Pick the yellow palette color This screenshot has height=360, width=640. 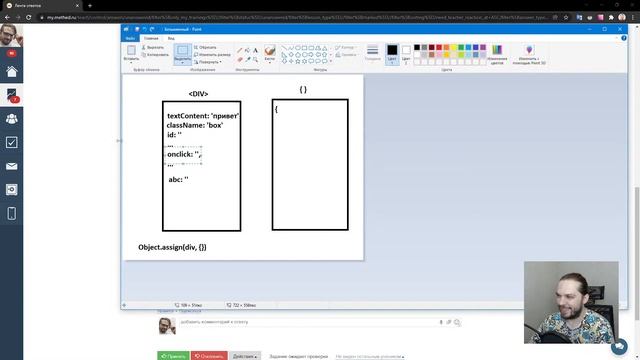click(x=453, y=47)
